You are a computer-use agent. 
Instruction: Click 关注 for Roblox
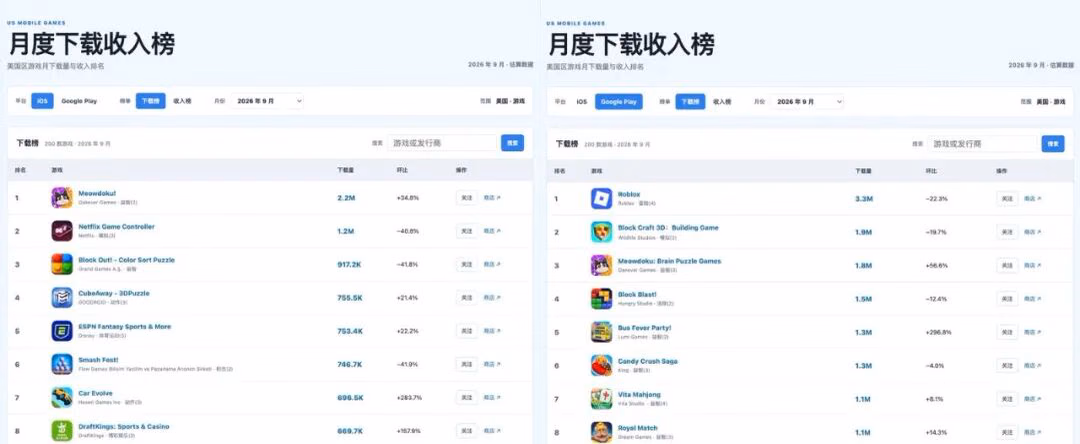click(x=1007, y=198)
